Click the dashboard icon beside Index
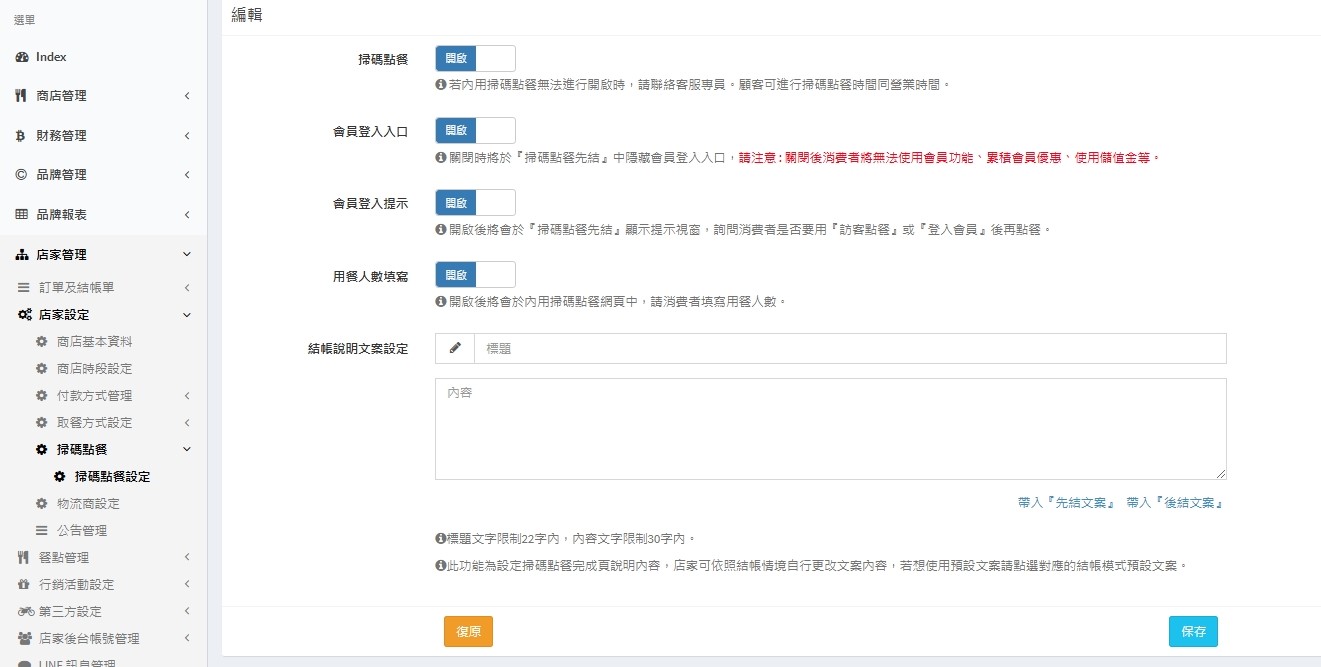1321x667 pixels. coord(22,57)
